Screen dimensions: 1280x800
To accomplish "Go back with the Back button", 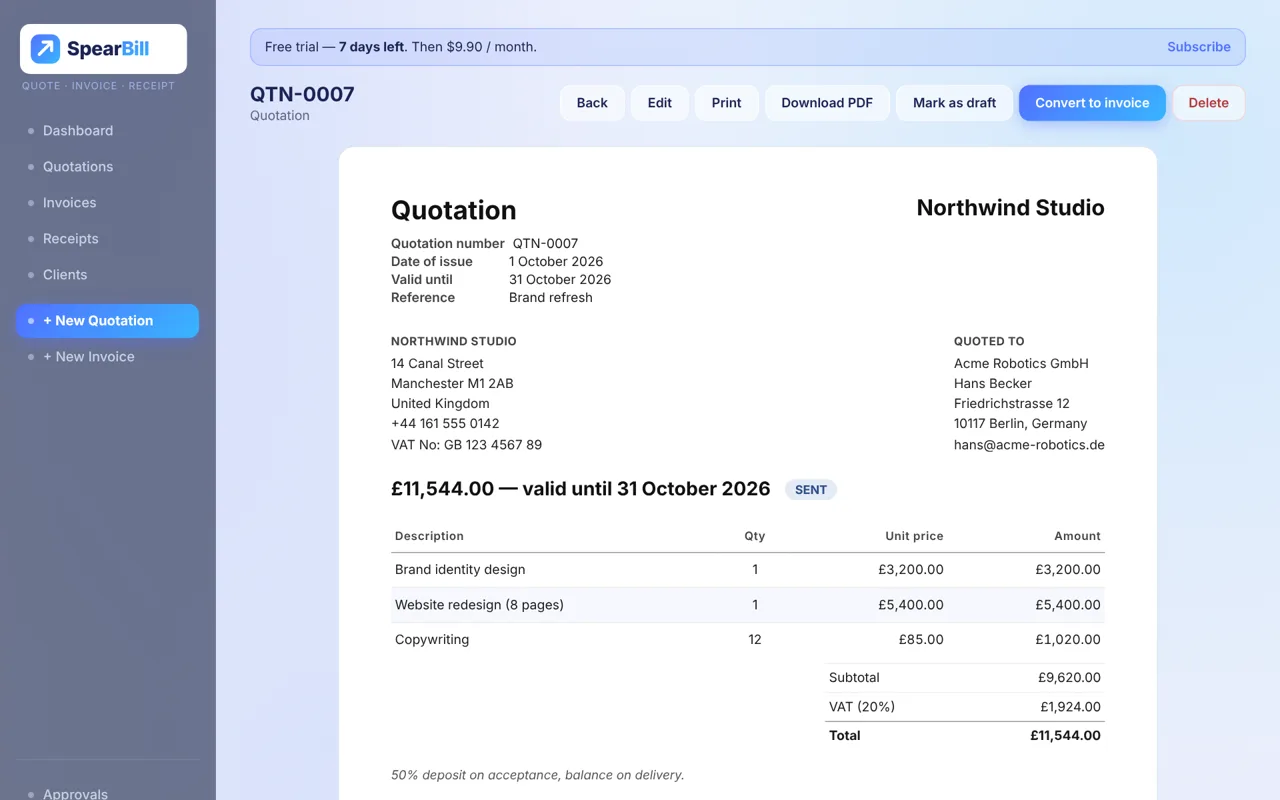I will pyautogui.click(x=592, y=103).
